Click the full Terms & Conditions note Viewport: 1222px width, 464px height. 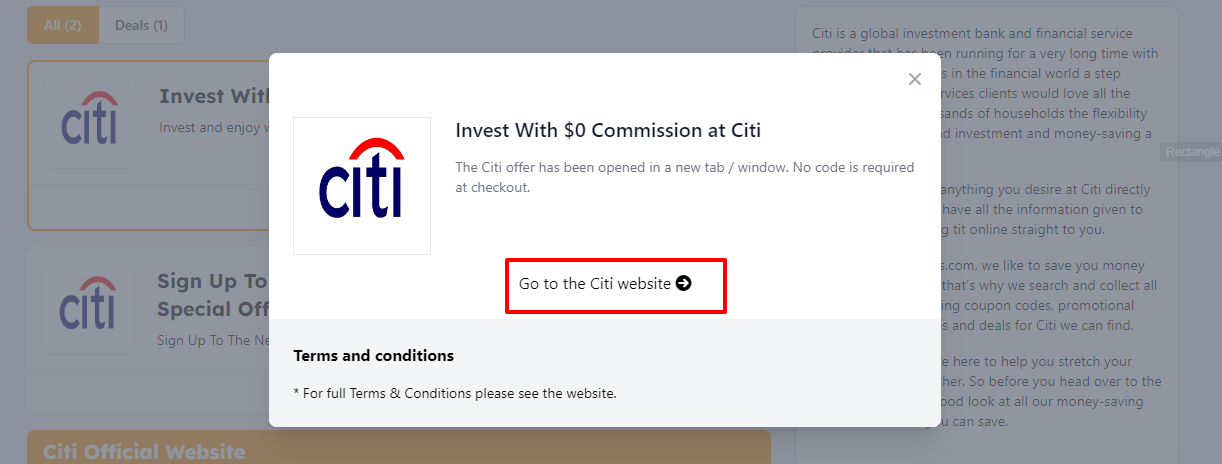pos(455,393)
